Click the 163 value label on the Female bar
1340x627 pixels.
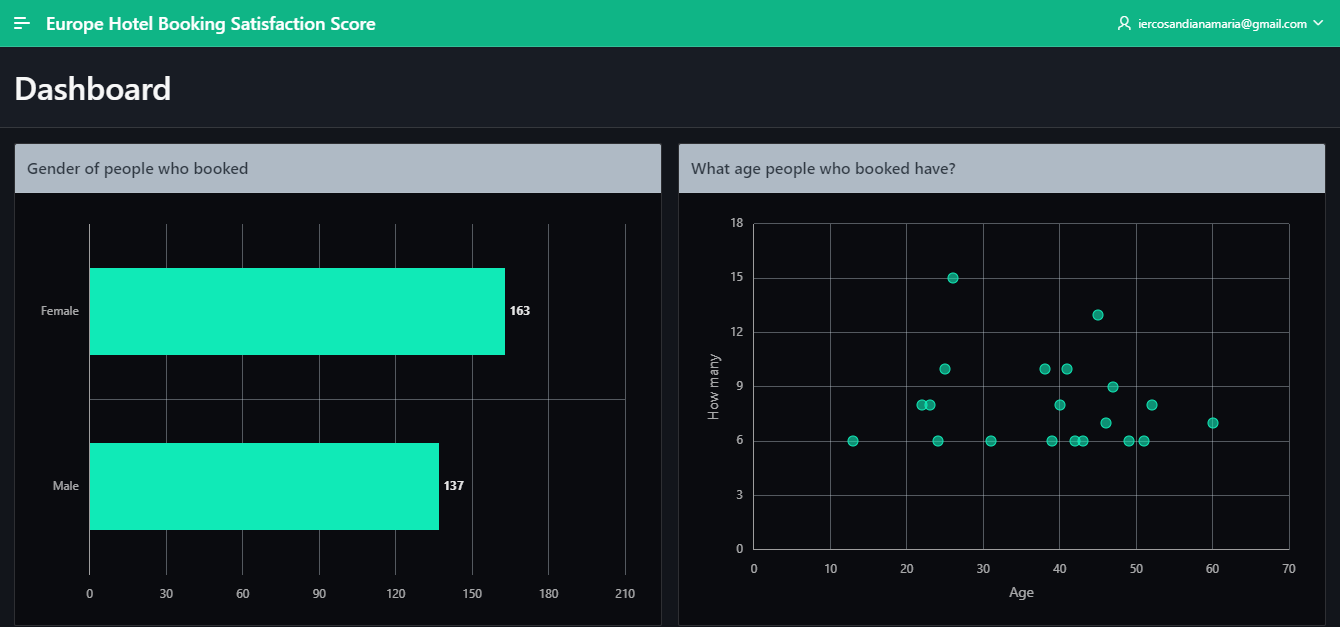click(520, 311)
